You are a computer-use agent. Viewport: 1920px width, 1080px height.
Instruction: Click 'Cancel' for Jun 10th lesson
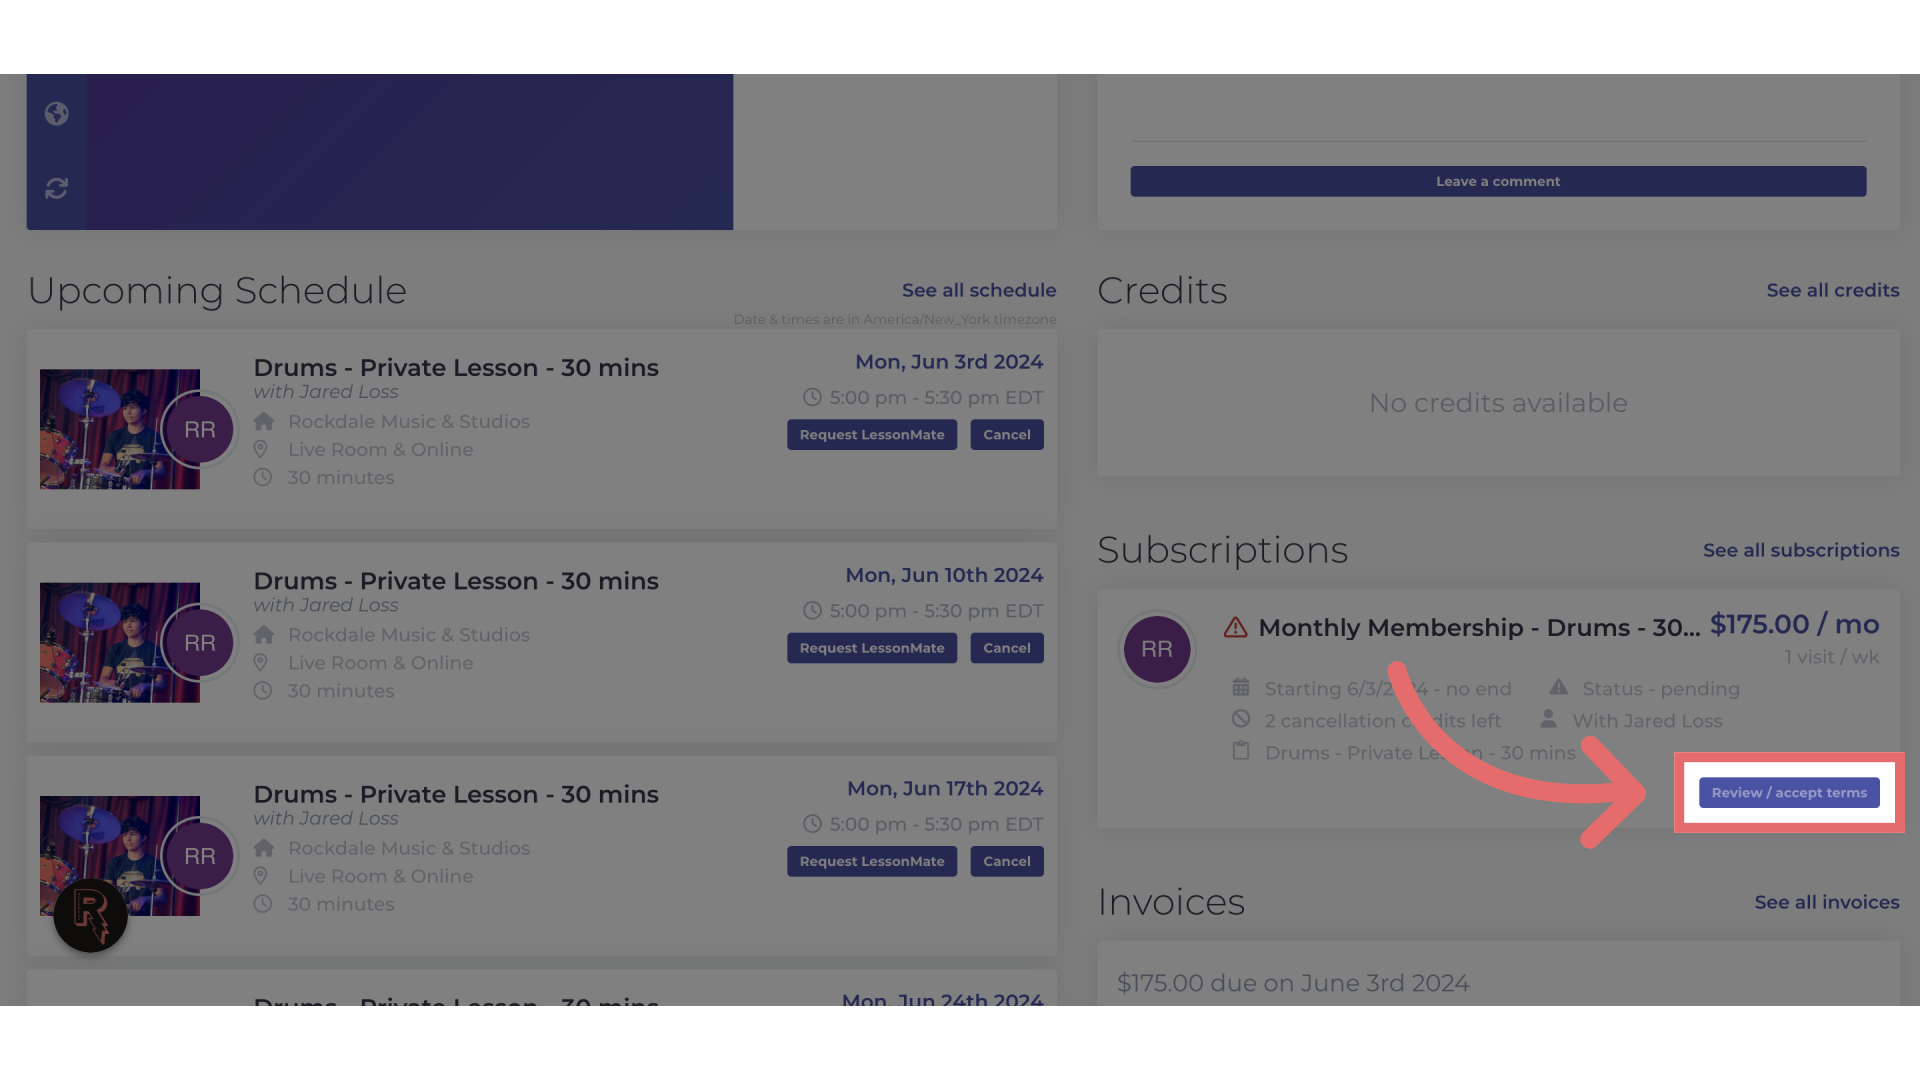point(1006,647)
